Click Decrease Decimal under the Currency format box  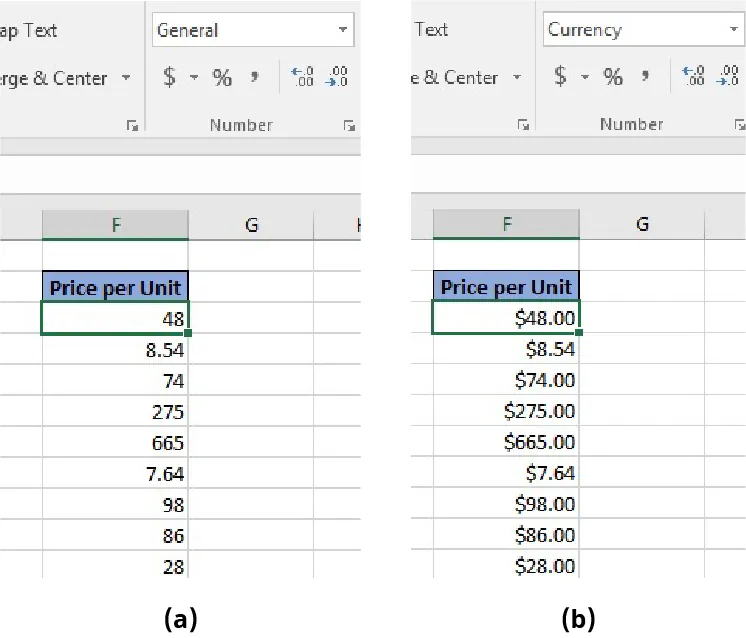point(728,77)
